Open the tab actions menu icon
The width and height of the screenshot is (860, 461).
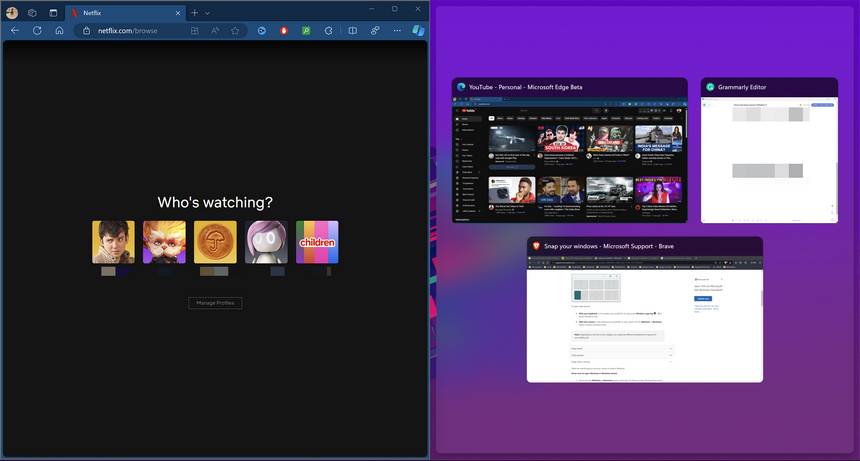52,12
